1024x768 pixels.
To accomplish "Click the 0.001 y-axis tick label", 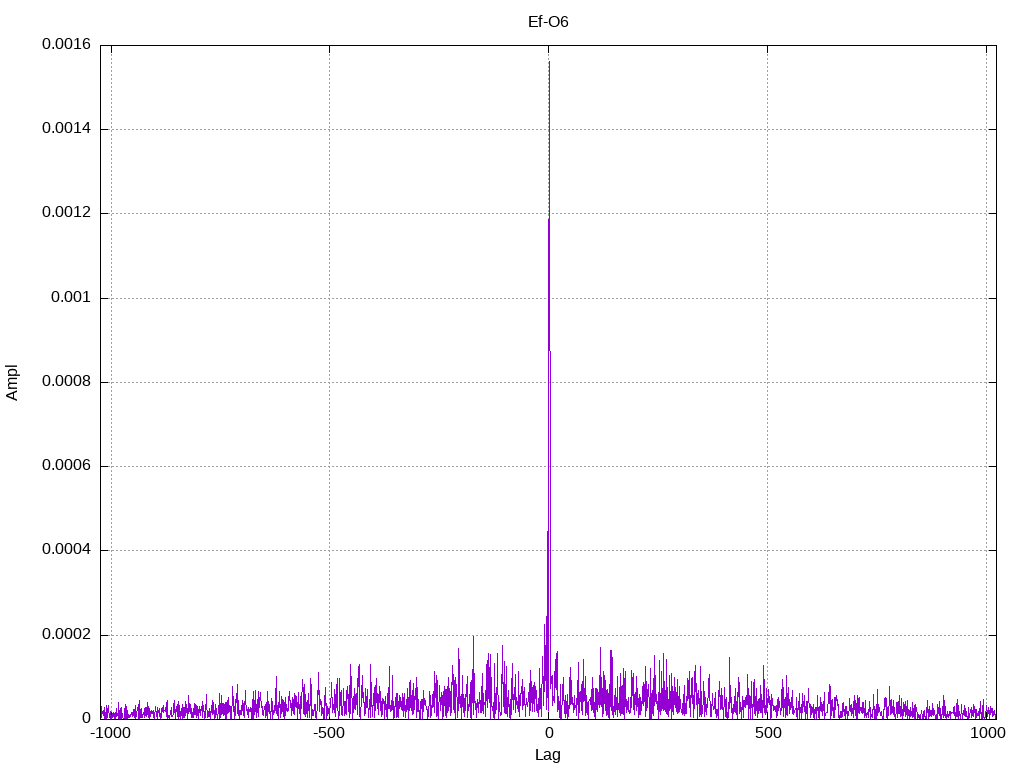I will pyautogui.click(x=72, y=298).
